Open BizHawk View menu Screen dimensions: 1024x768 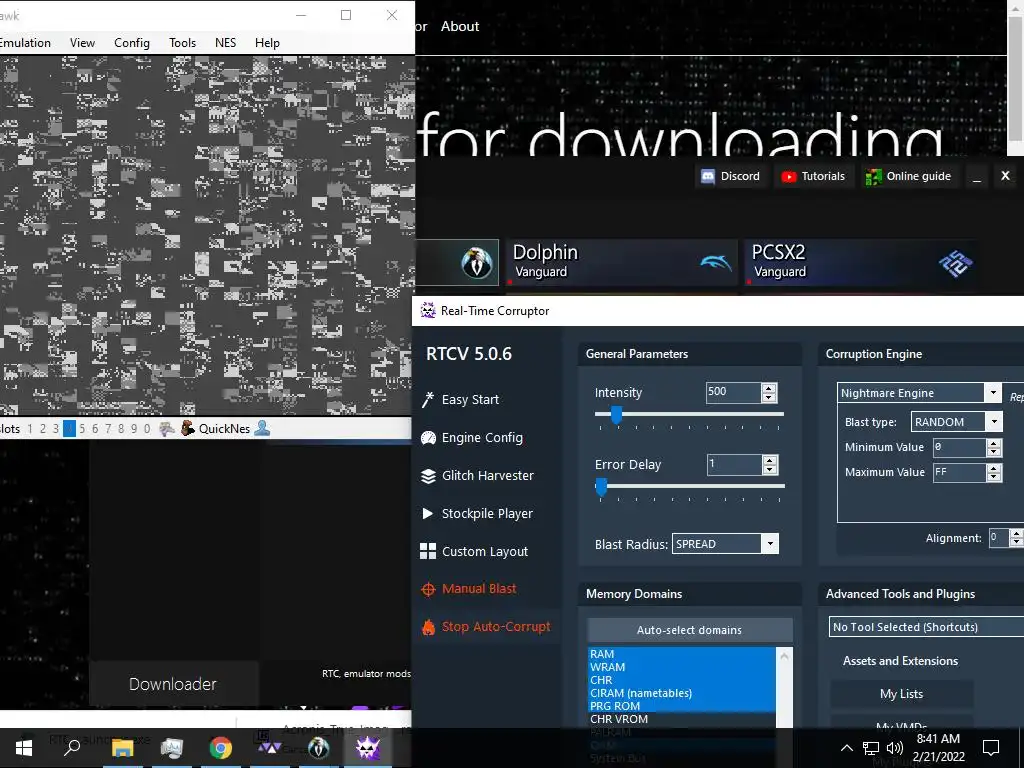(82, 42)
